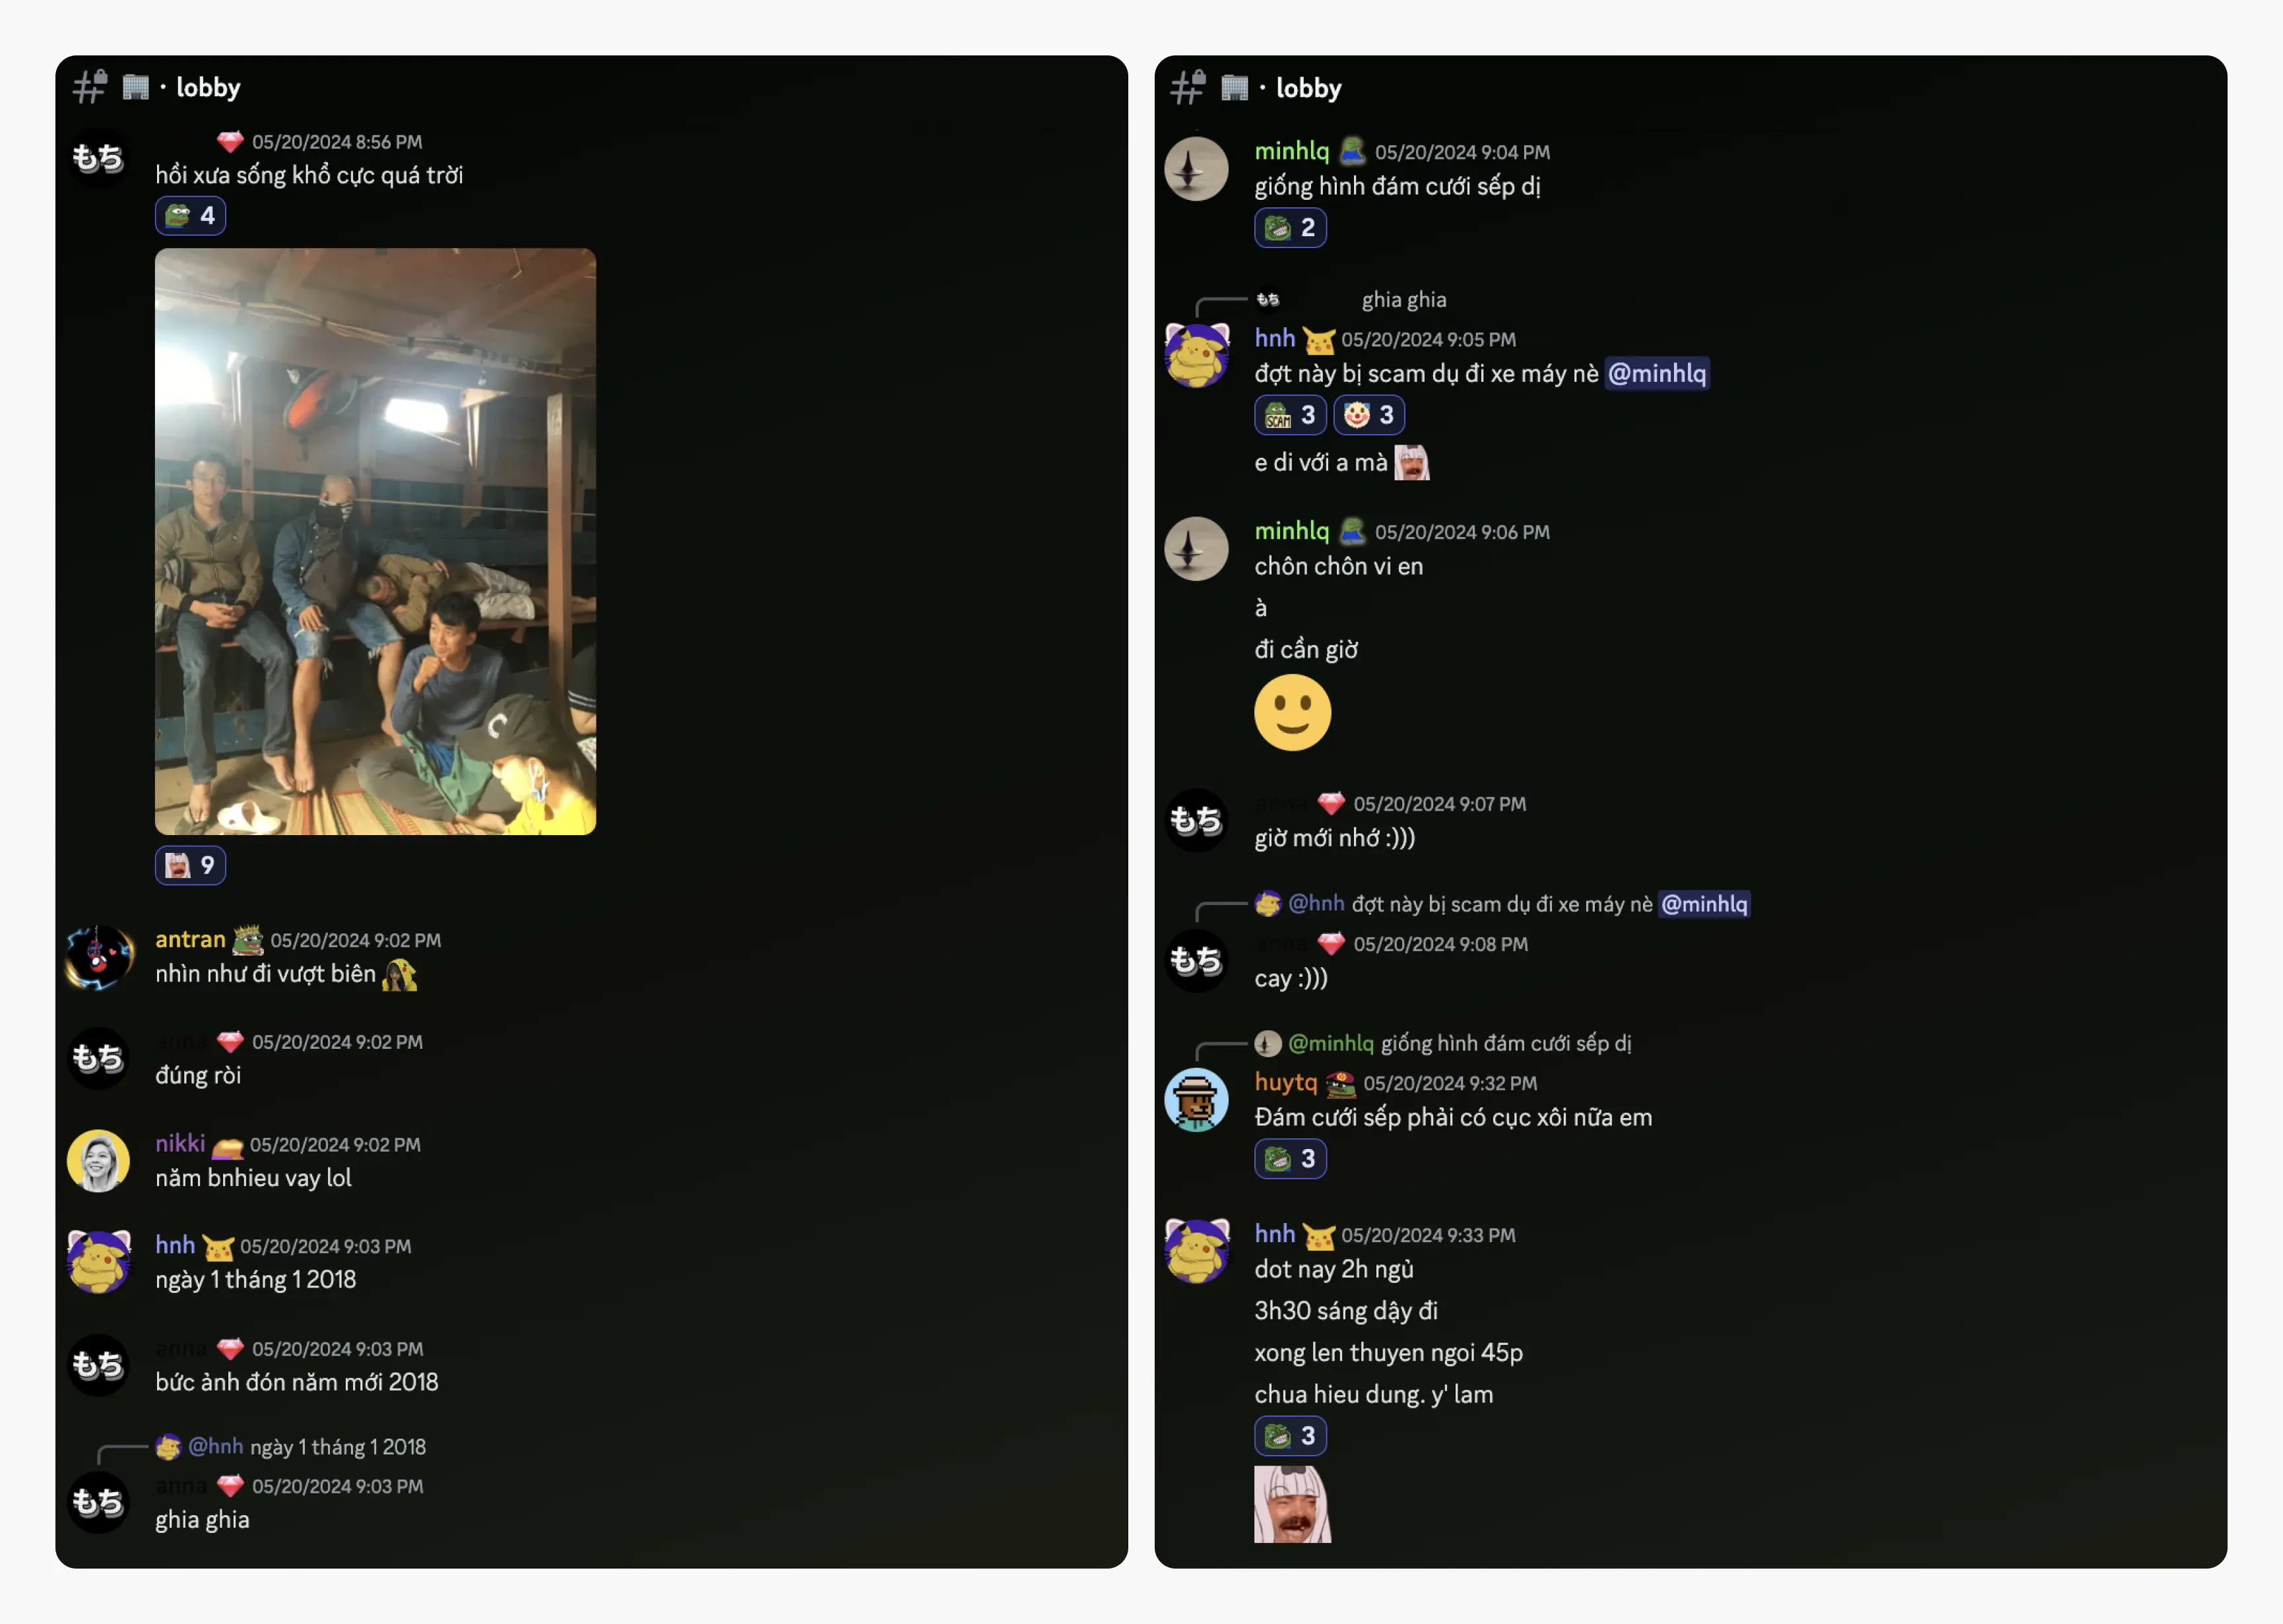Click antran's username
This screenshot has height=1624, width=2283.
190,940
